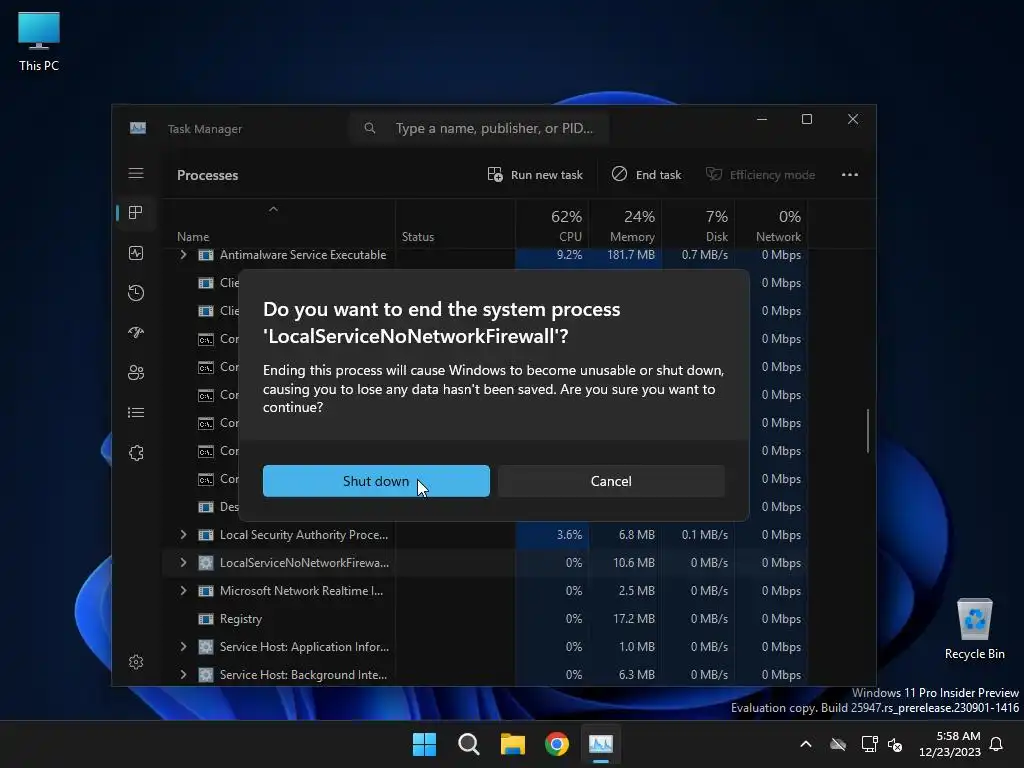Click Local Security Authority process icon
Viewport: 1024px width, 768px height.
coord(206,535)
